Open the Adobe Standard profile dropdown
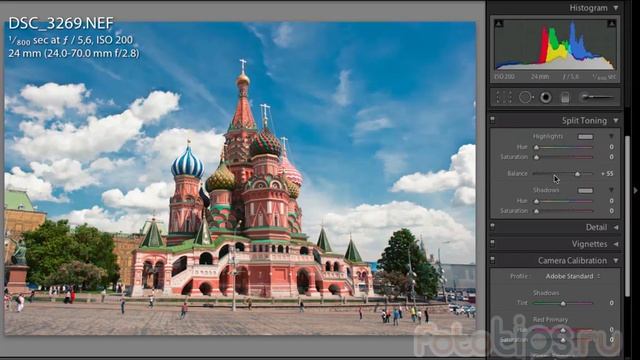640x360 pixels. (573, 276)
